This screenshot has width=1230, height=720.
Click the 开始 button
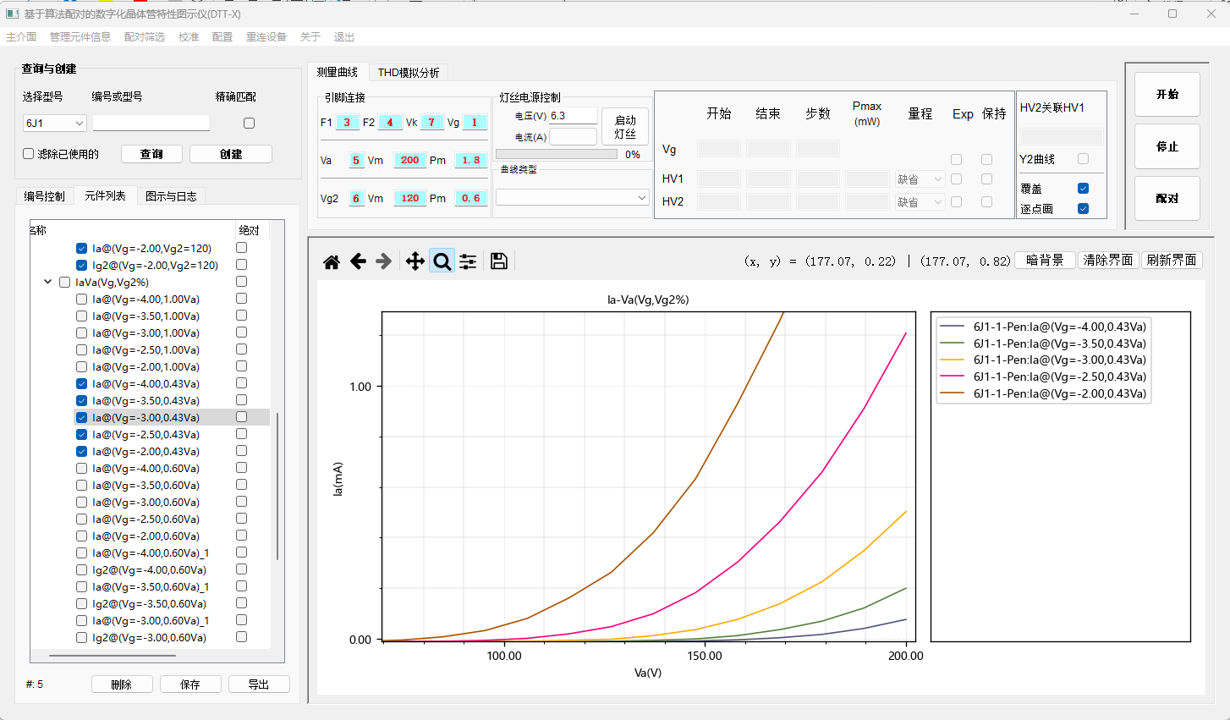(1167, 95)
